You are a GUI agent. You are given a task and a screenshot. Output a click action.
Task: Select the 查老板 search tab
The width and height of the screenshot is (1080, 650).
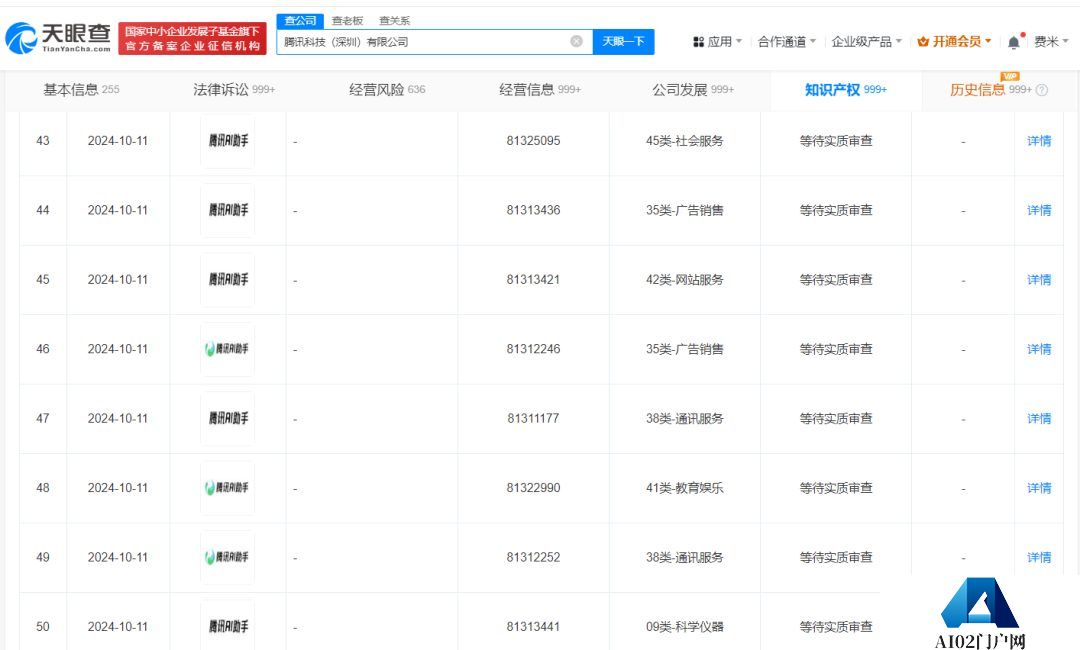347,20
